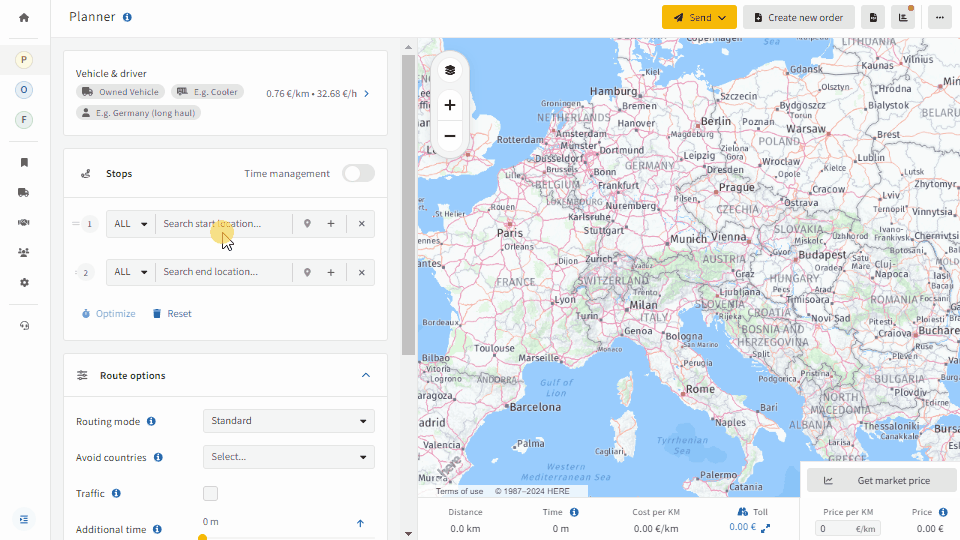Click panel scrollbar down arrow
The image size is (960, 540).
point(408,534)
